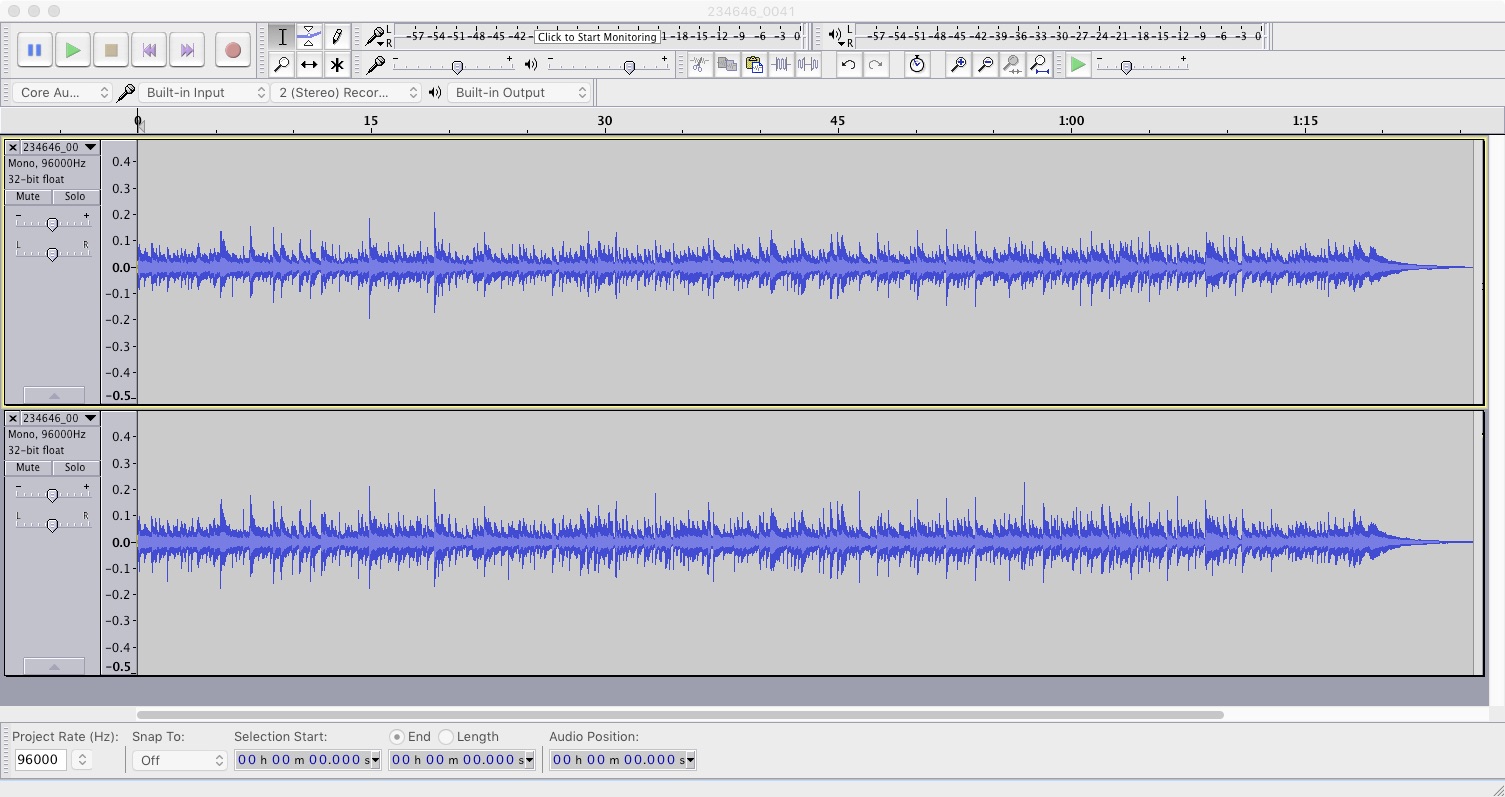Viewport: 1505px width, 797px height.
Task: Solo the bottom 234646_00 track
Action: (75, 467)
